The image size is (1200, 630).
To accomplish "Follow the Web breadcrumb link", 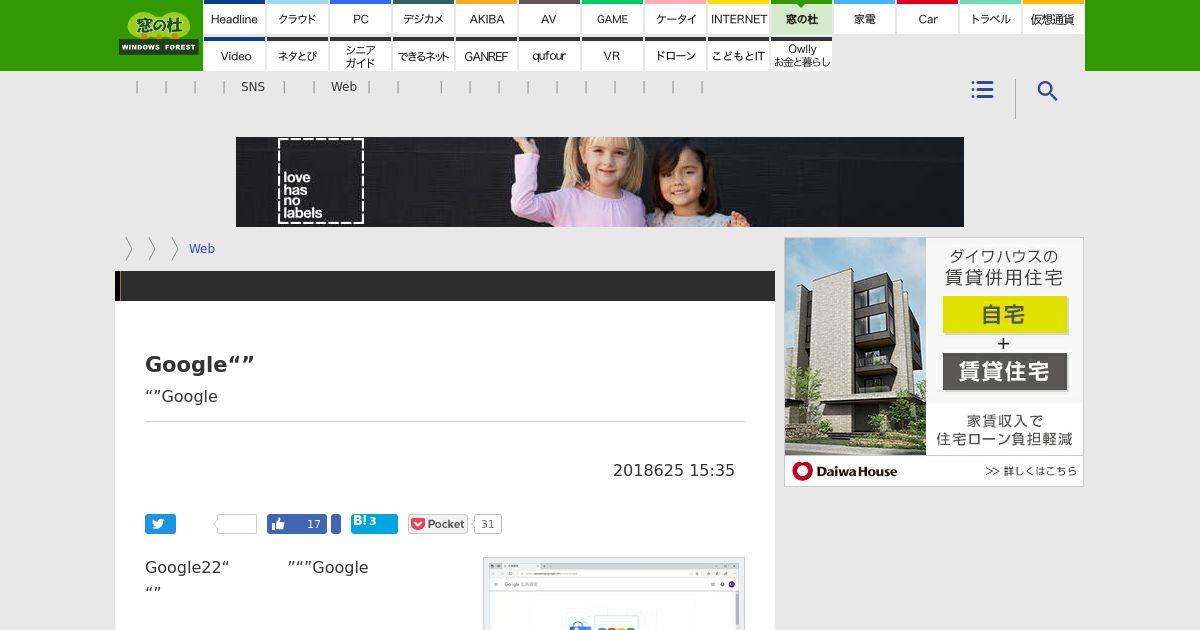I will point(202,249).
